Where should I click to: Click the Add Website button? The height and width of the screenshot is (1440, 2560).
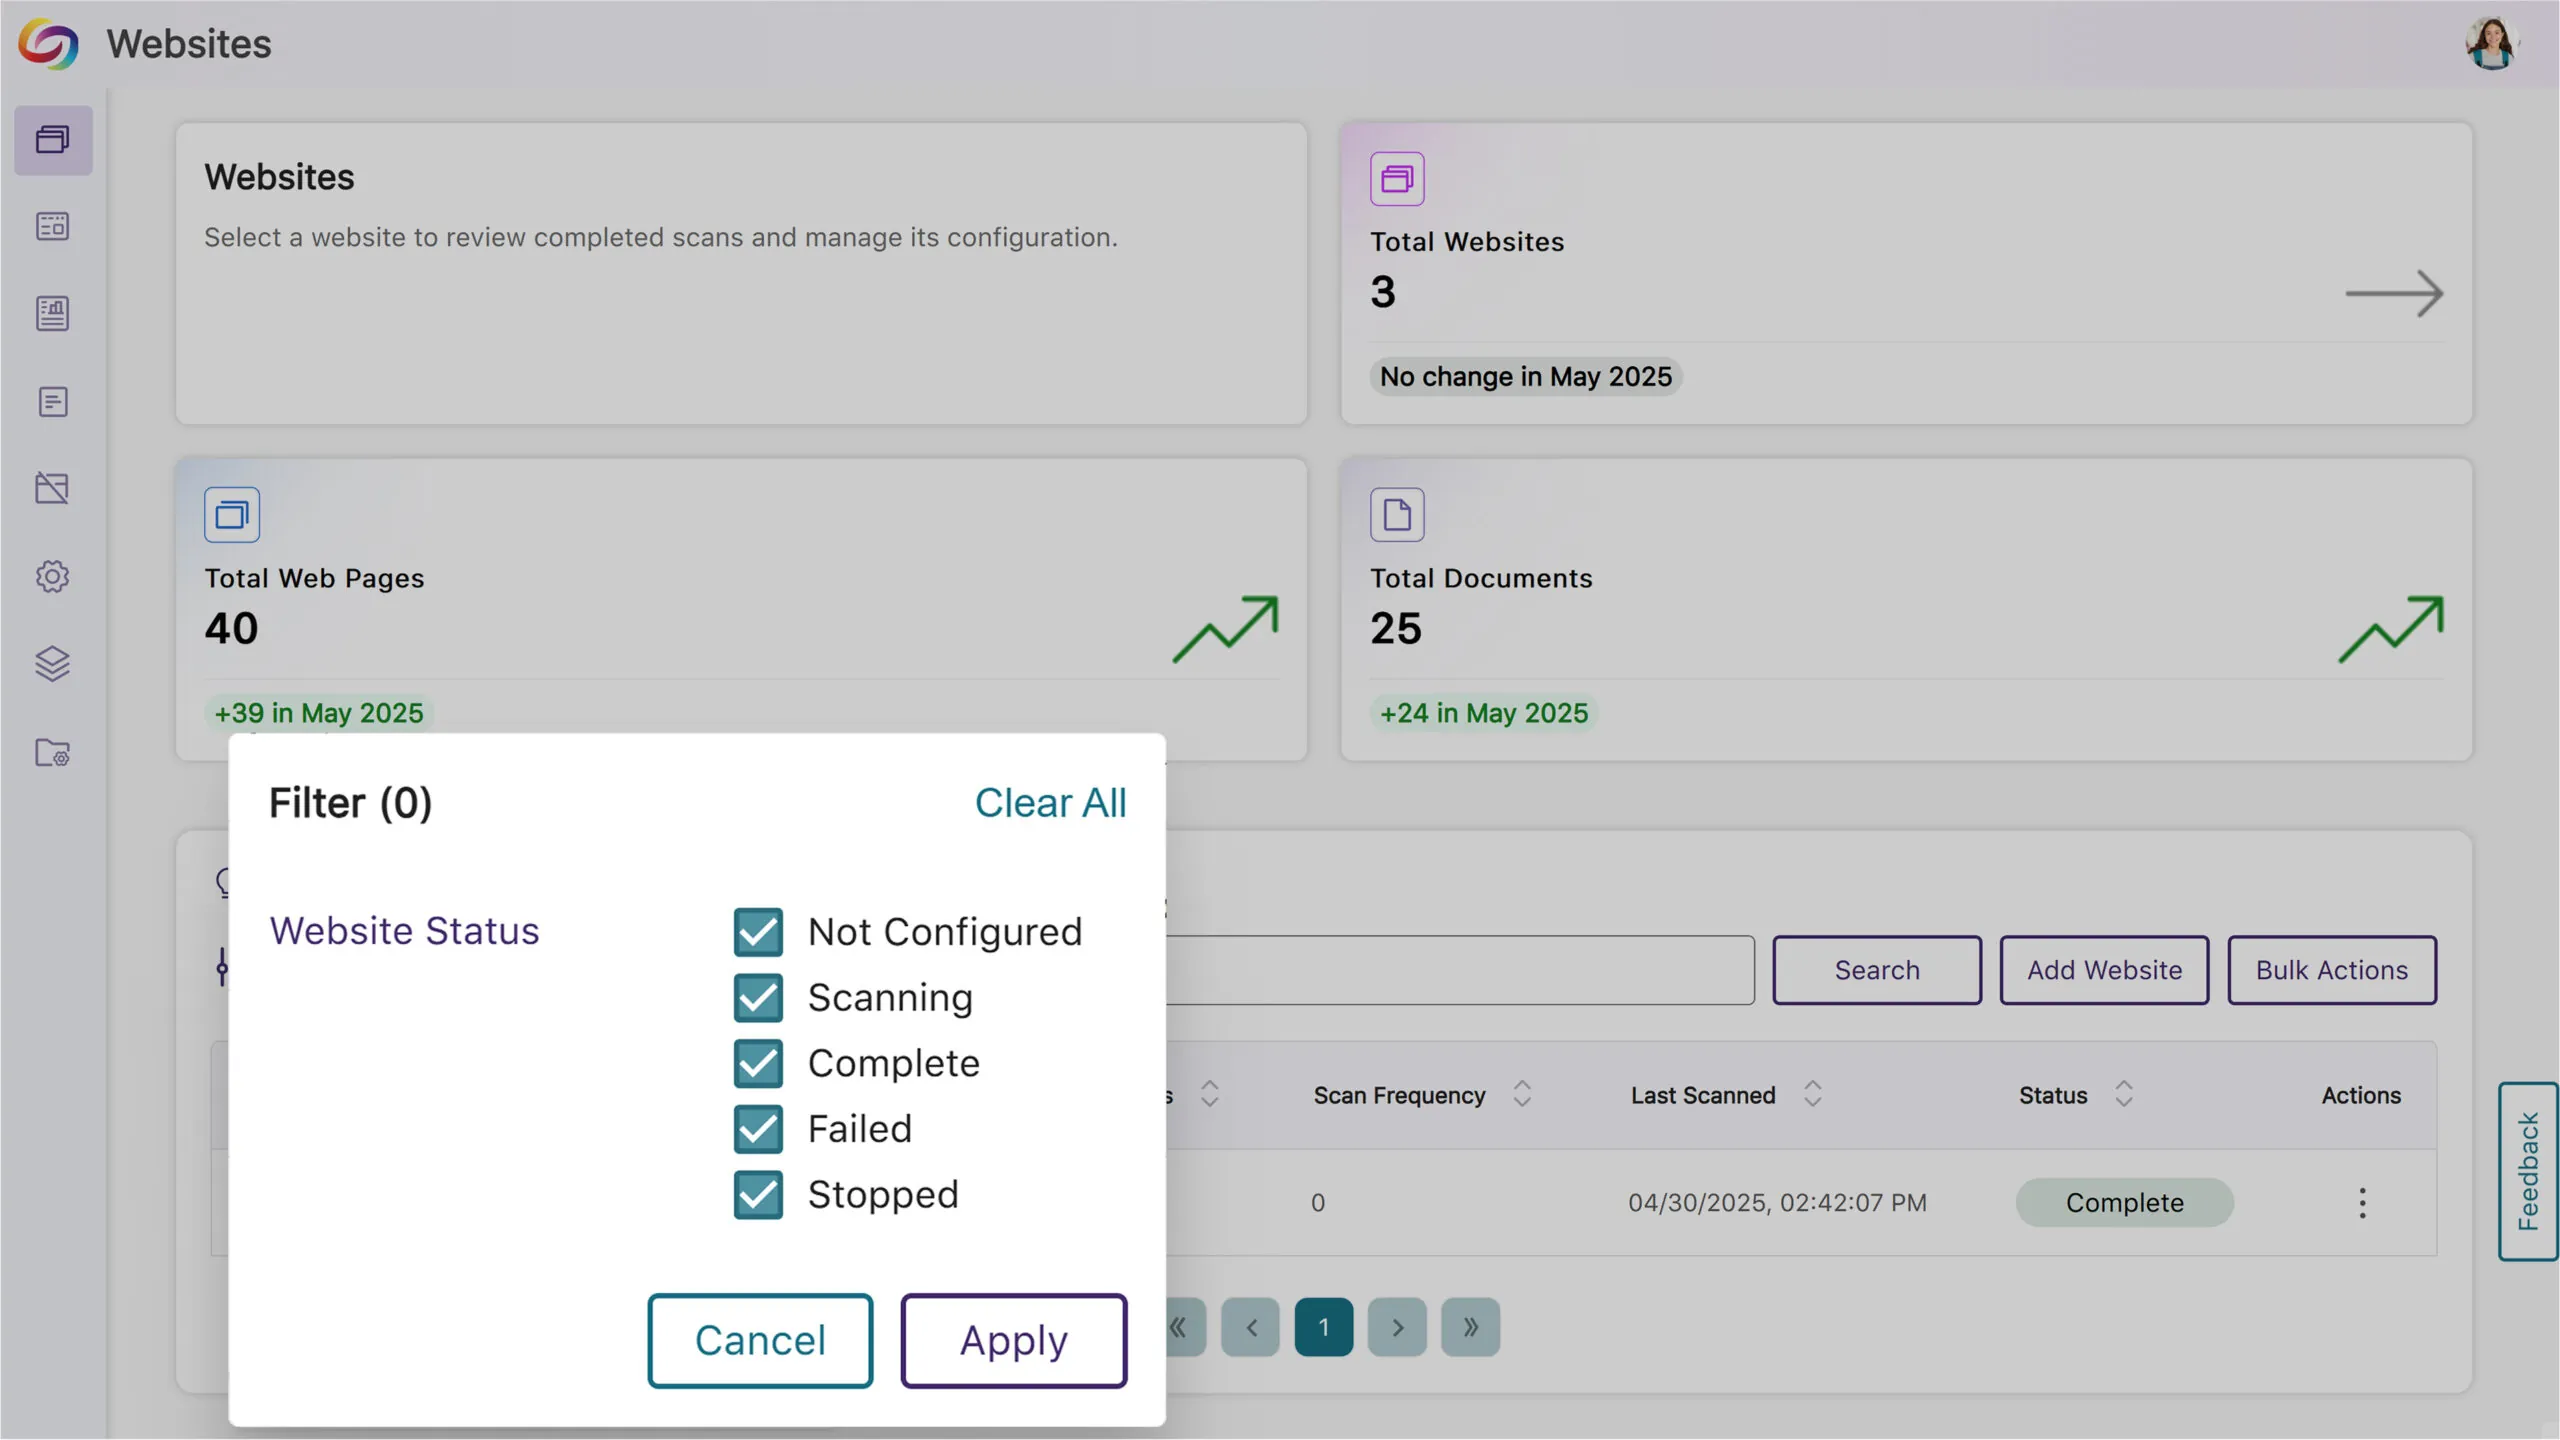(2104, 970)
